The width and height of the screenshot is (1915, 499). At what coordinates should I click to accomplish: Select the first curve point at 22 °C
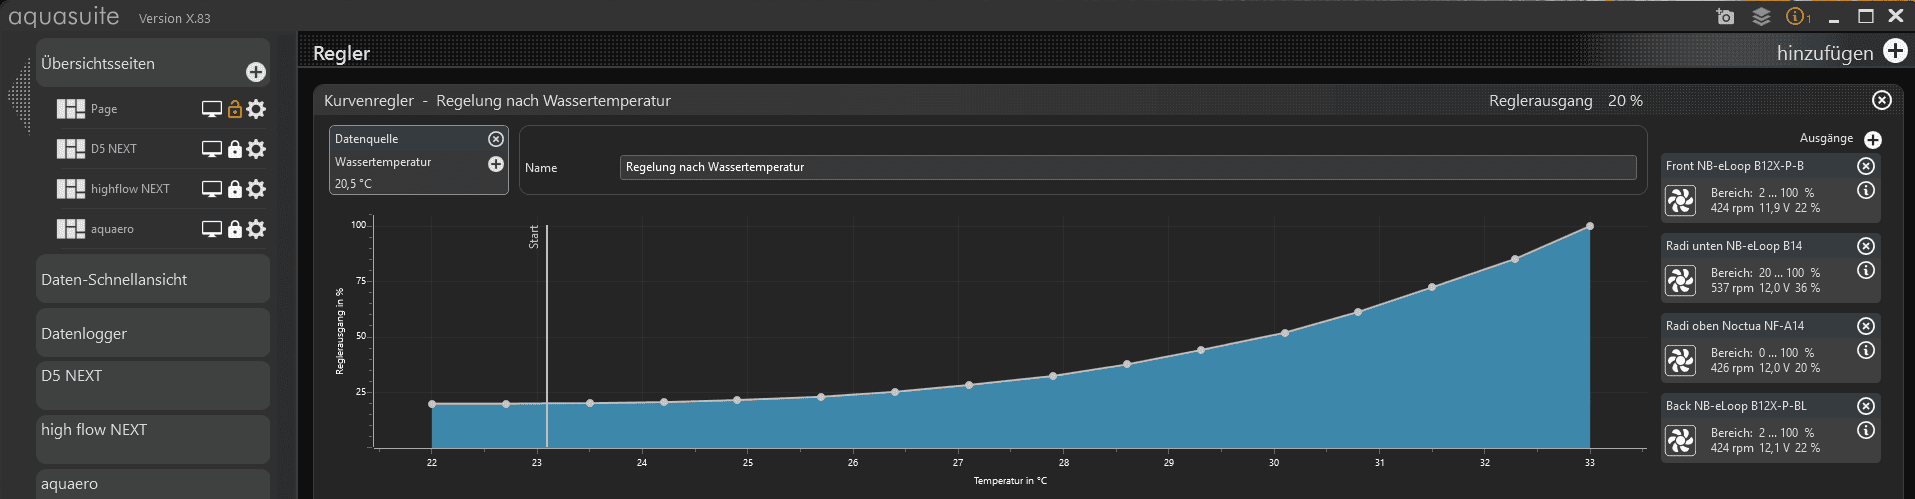(432, 404)
